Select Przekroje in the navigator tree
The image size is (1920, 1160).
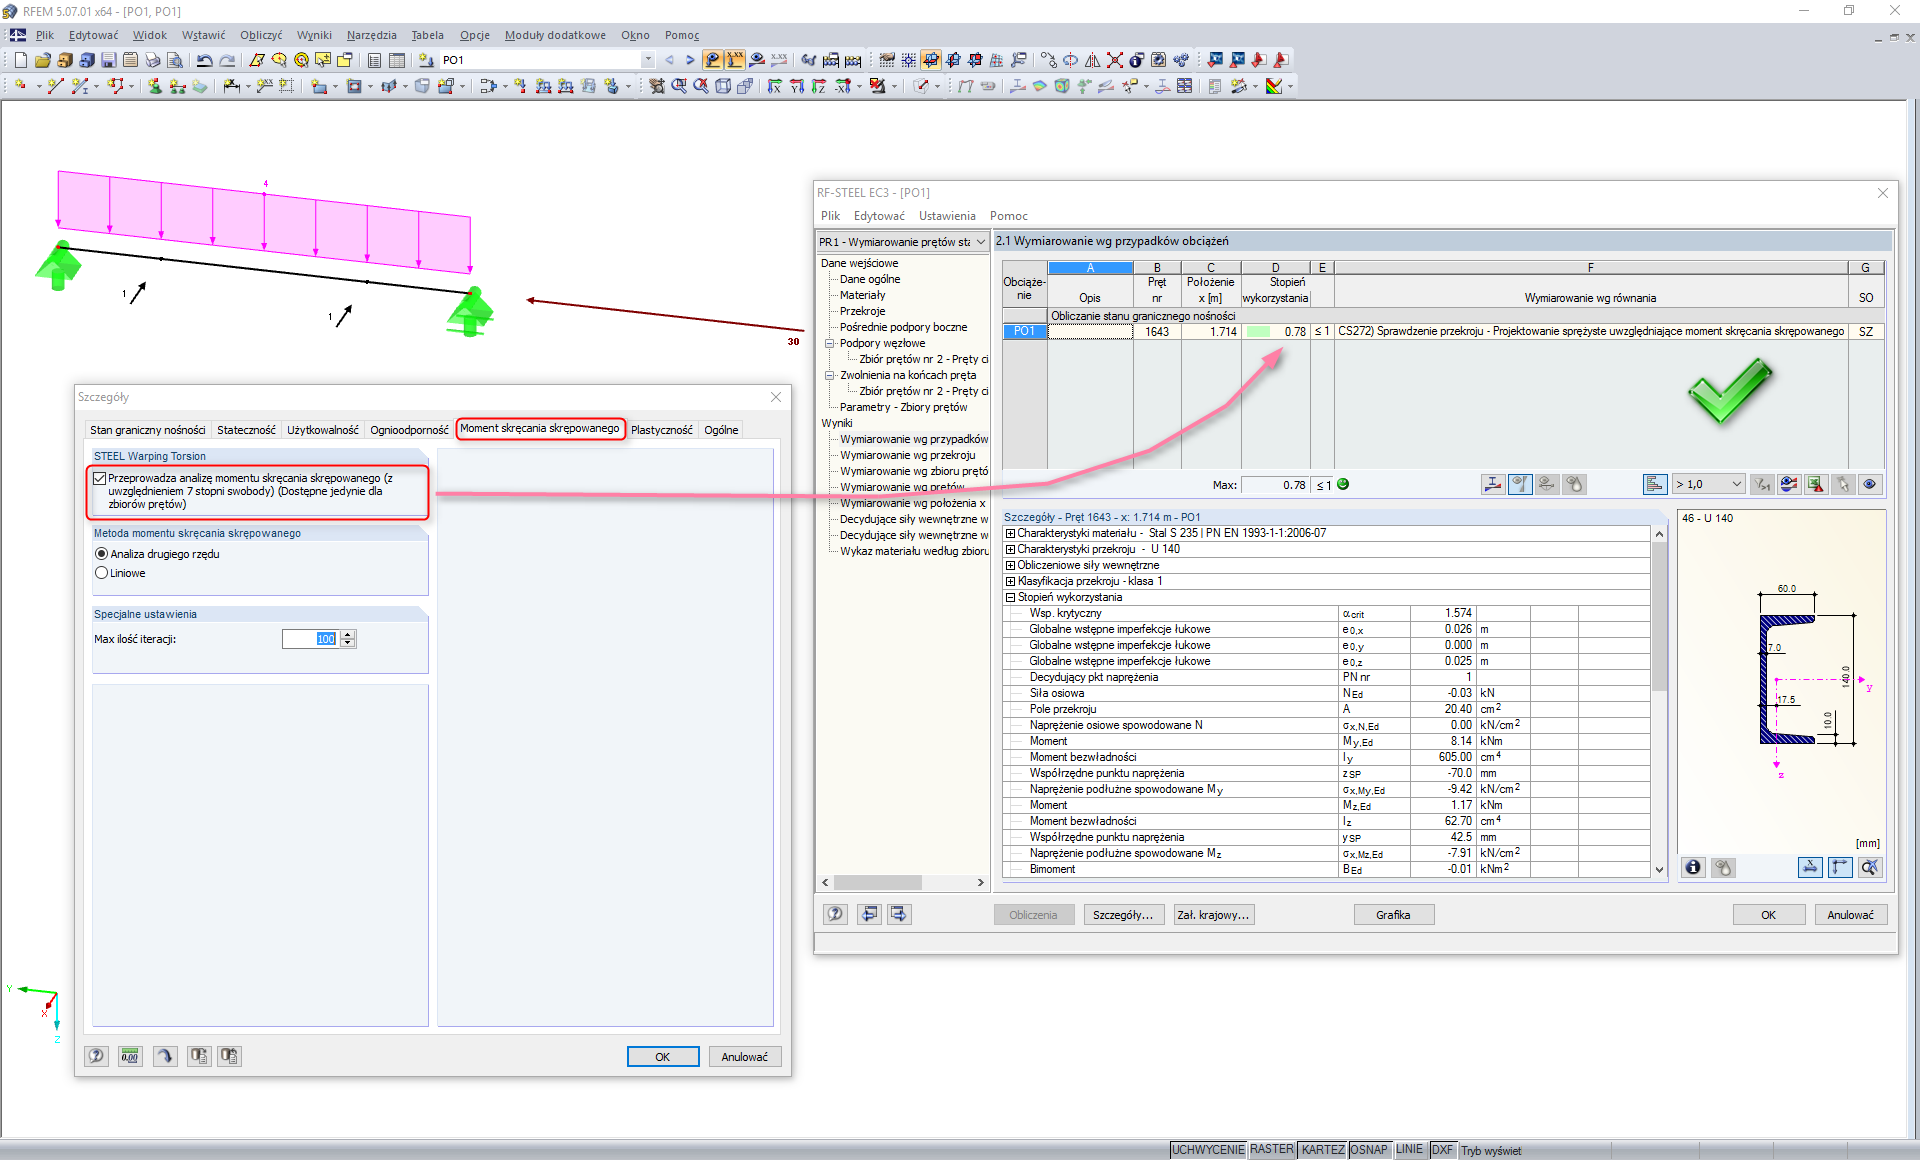pyautogui.click(x=862, y=311)
